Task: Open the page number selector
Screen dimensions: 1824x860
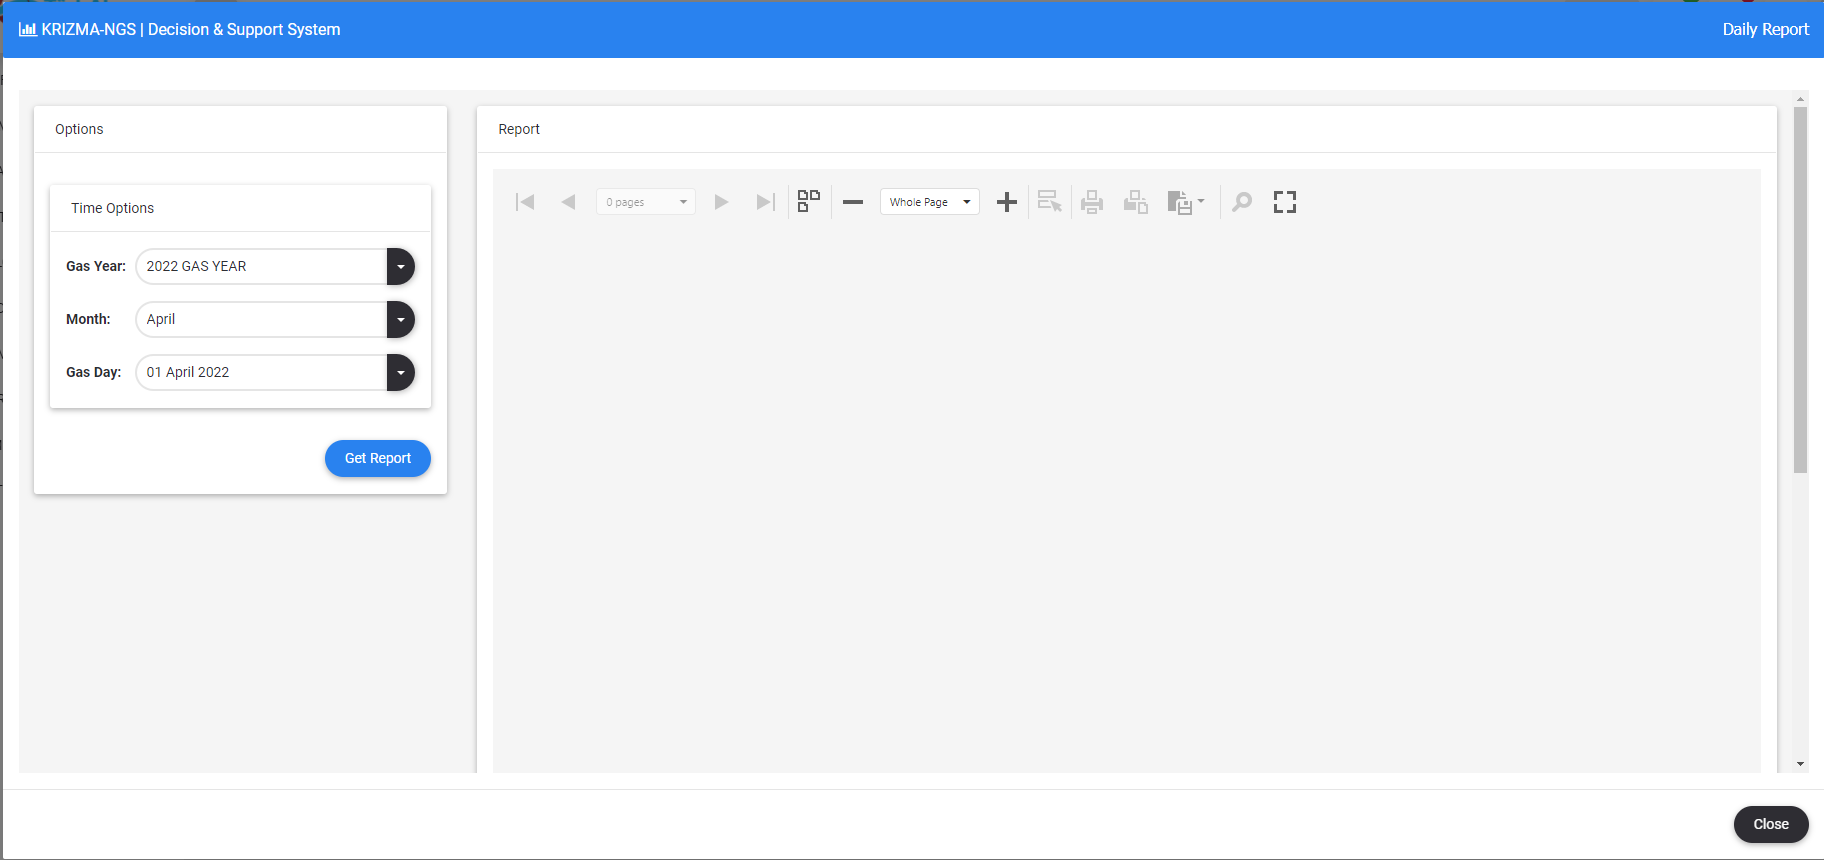Action: point(646,202)
